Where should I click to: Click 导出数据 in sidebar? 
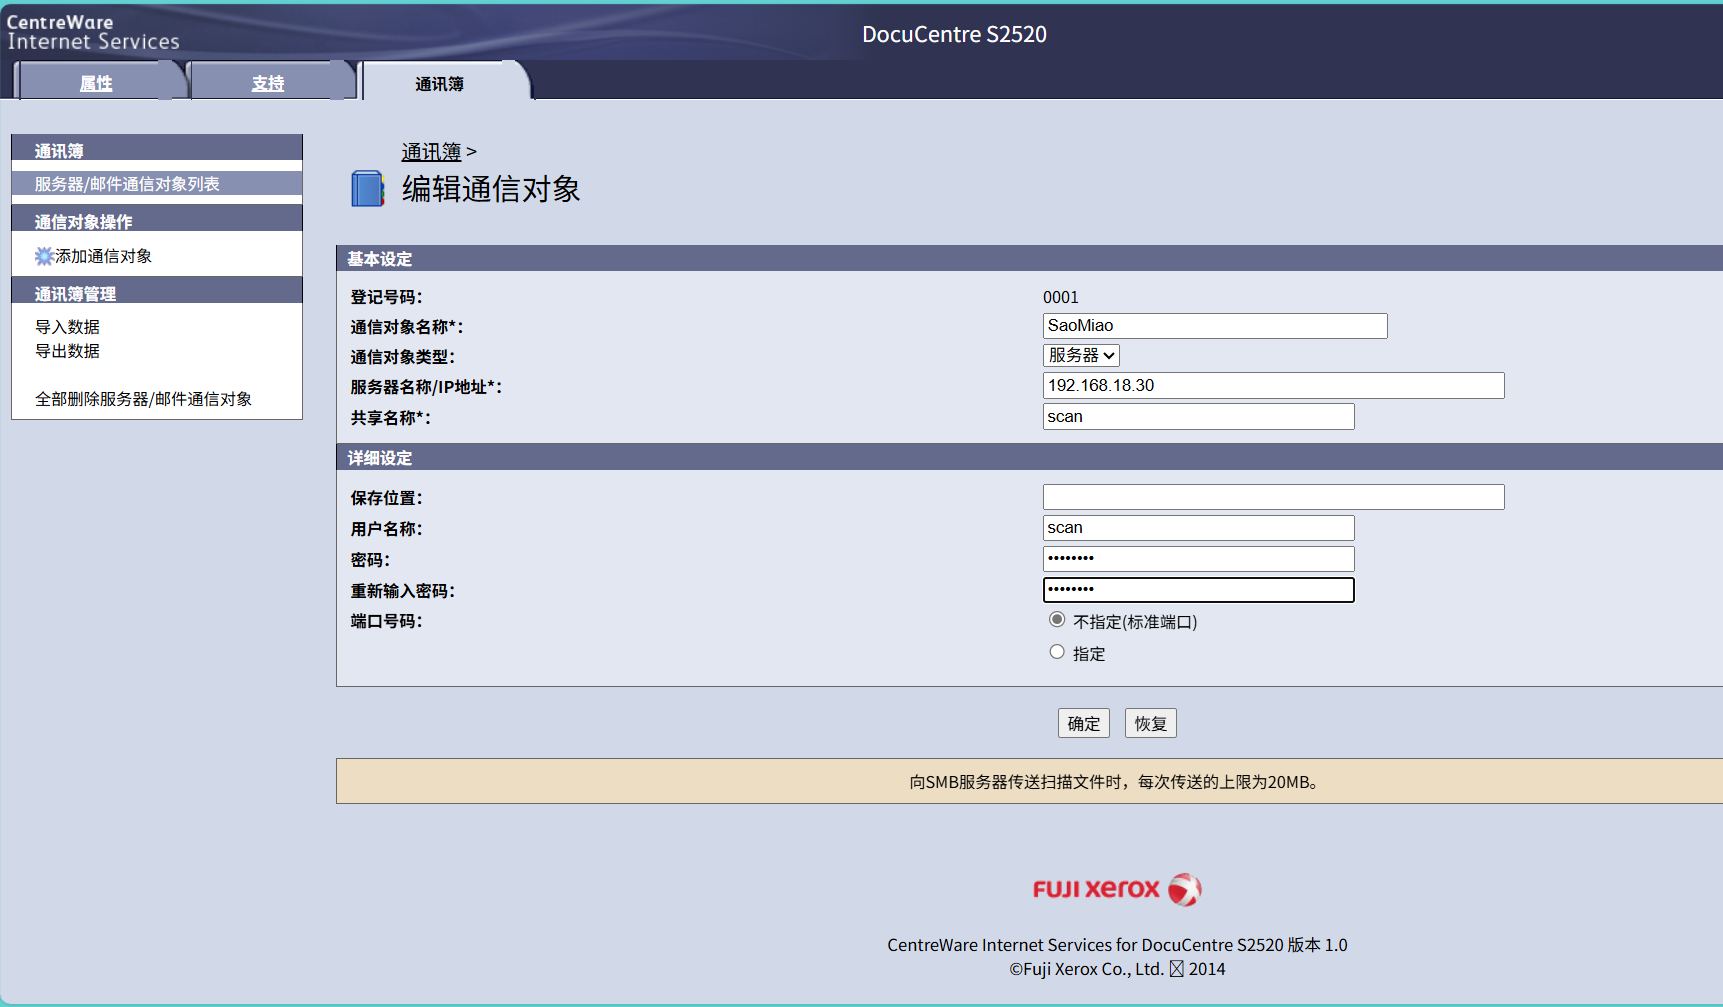pyautogui.click(x=67, y=351)
